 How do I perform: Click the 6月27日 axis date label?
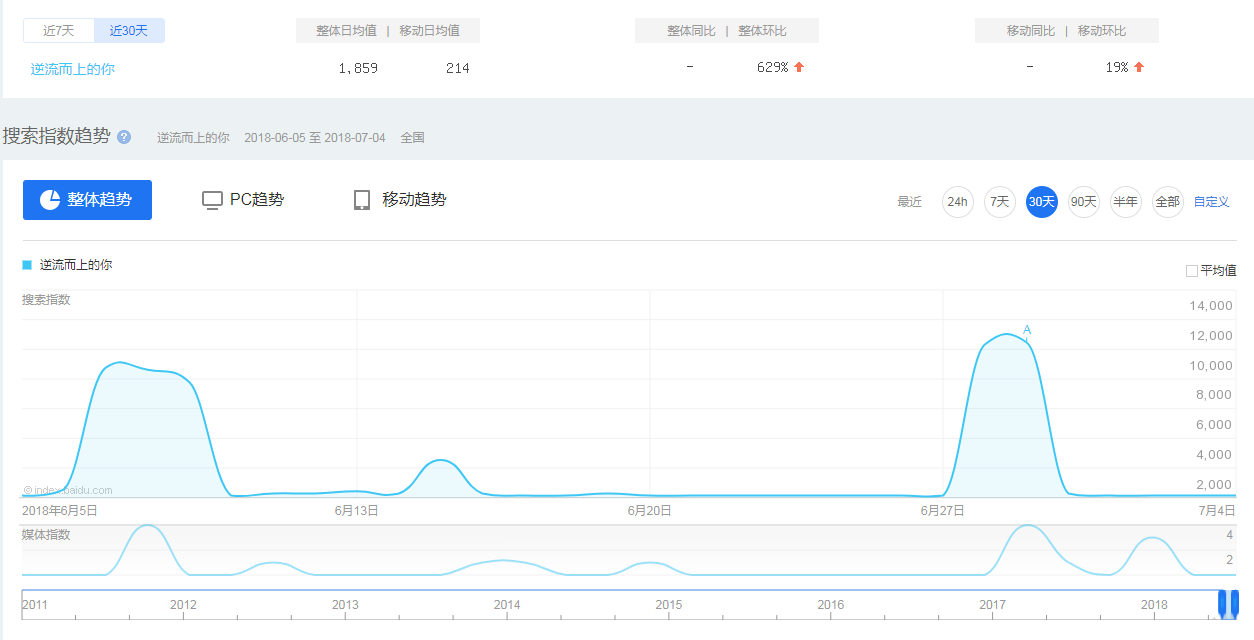(943, 511)
